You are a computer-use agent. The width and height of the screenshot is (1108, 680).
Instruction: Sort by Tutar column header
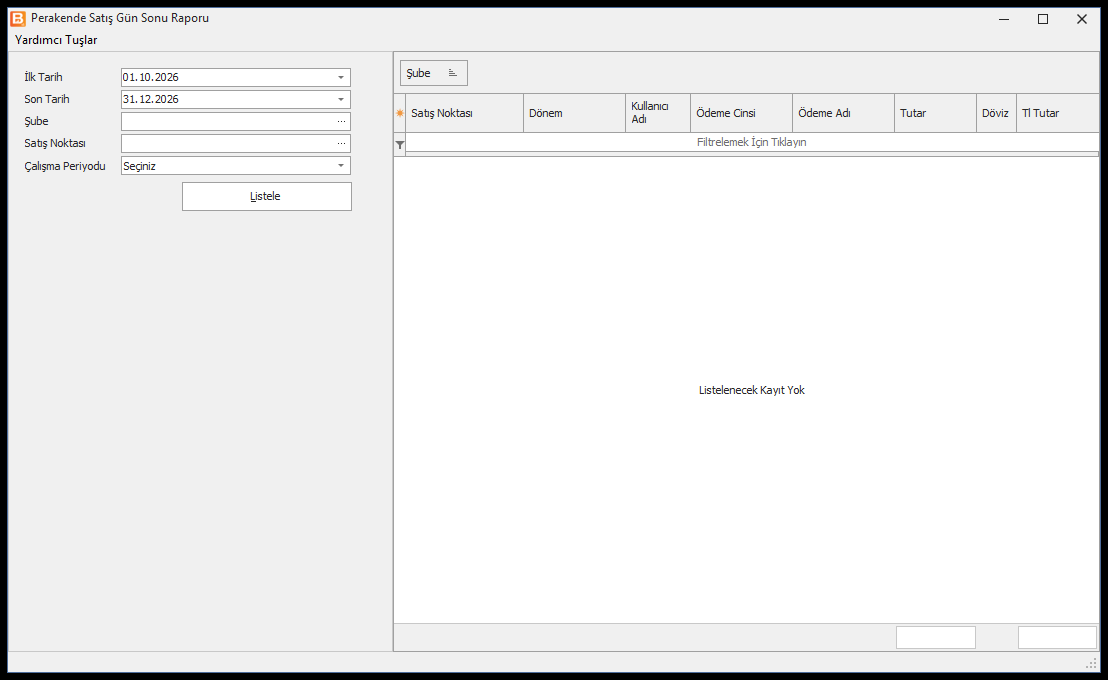[935, 113]
